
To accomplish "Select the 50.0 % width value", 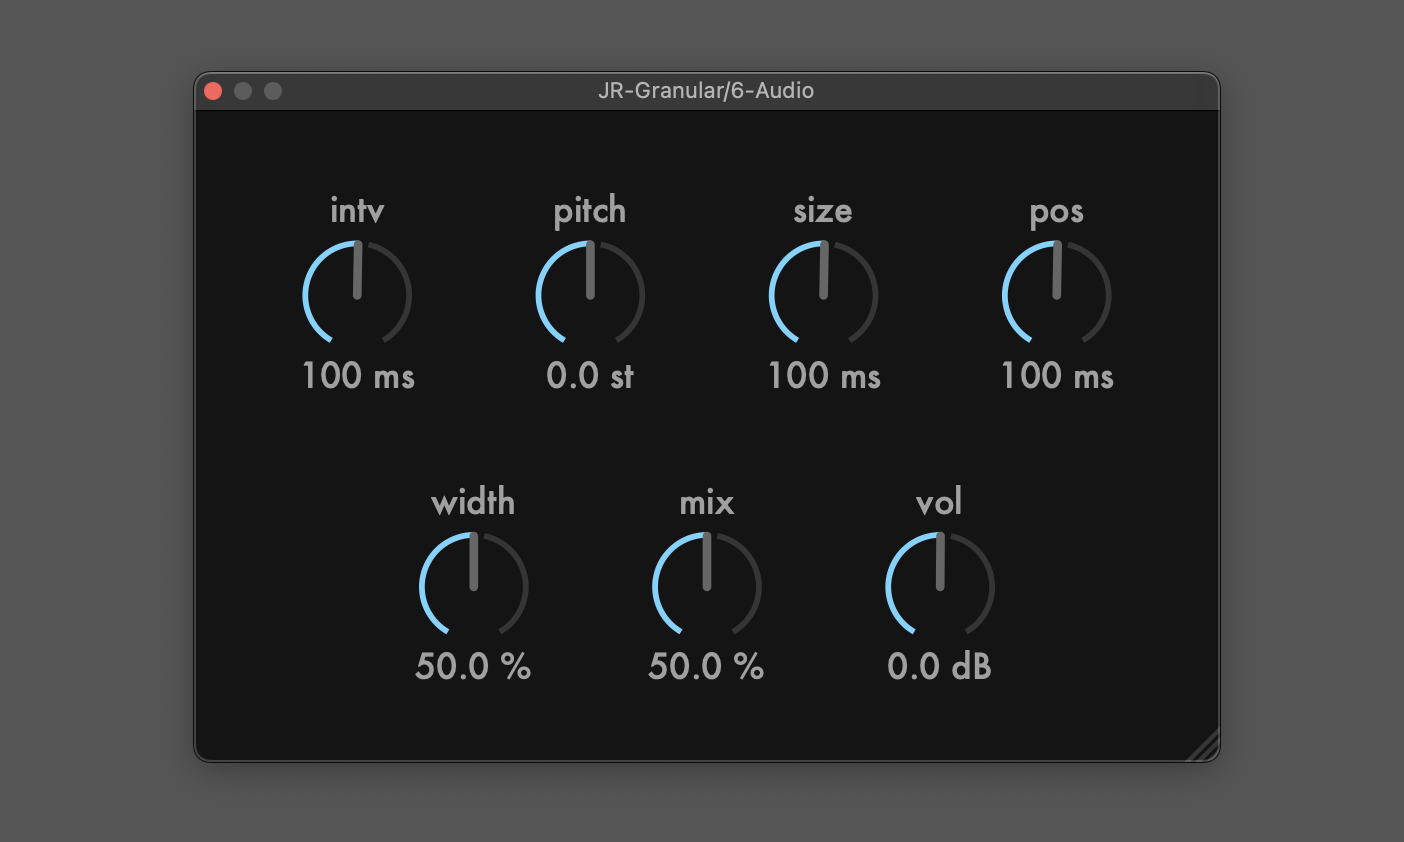I will click(x=473, y=666).
